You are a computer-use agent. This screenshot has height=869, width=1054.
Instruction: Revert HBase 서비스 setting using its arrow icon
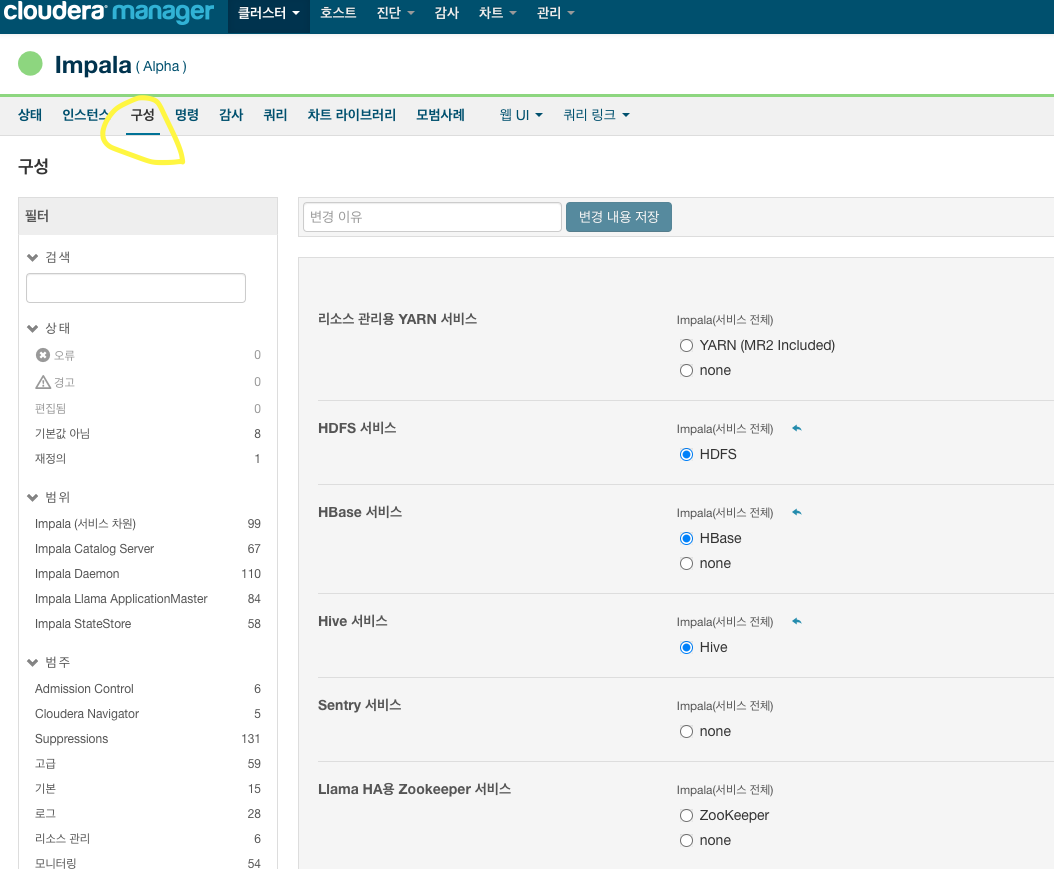point(797,512)
